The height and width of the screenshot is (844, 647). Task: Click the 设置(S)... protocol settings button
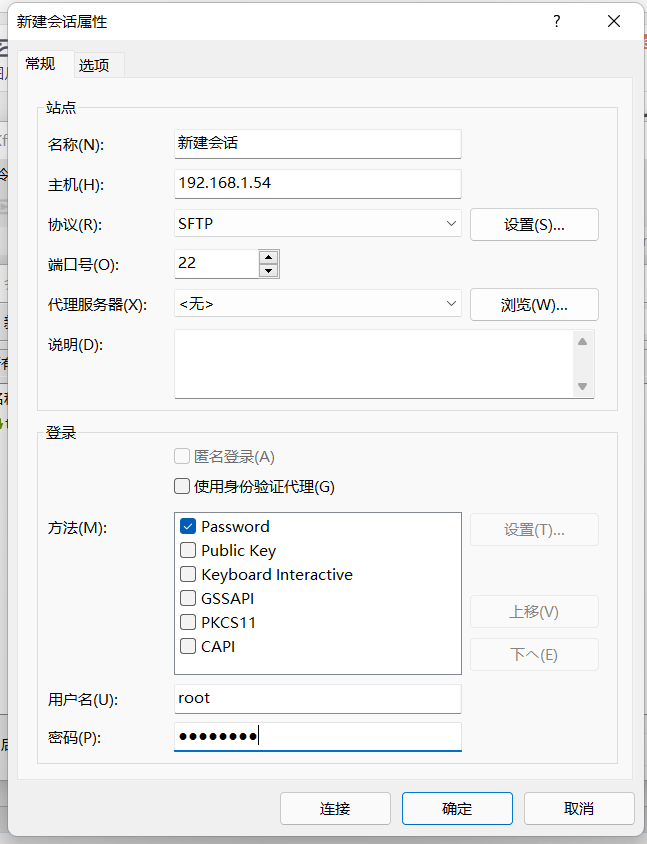pos(534,224)
